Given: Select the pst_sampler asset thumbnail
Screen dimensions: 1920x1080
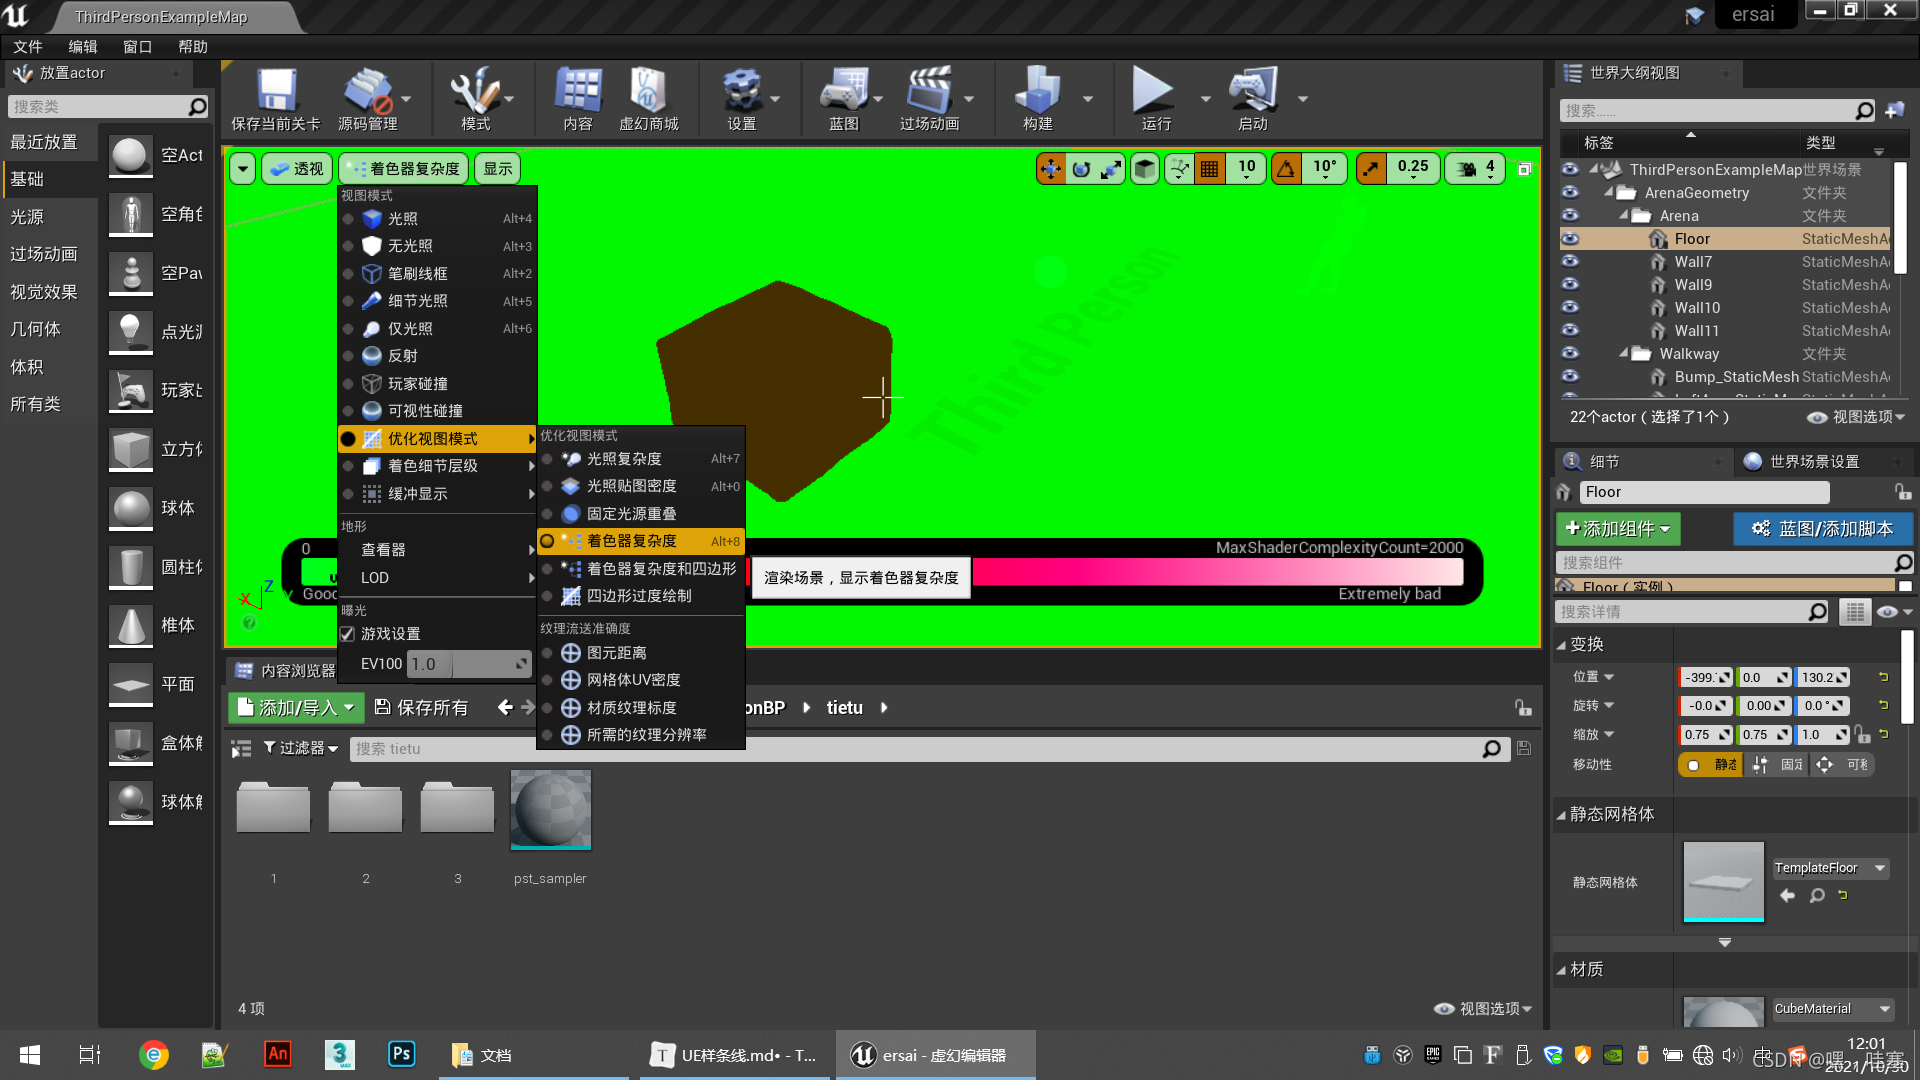Looking at the screenshot, I should [551, 810].
